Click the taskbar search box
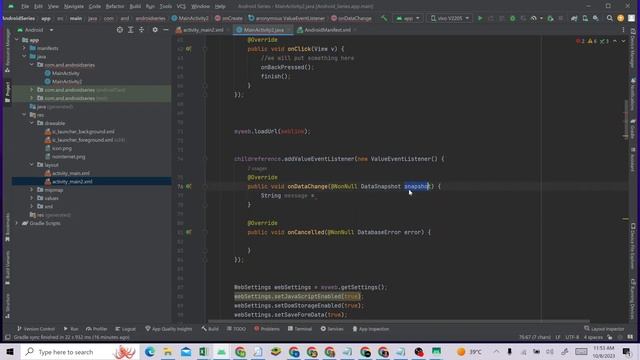 click(x=80, y=352)
